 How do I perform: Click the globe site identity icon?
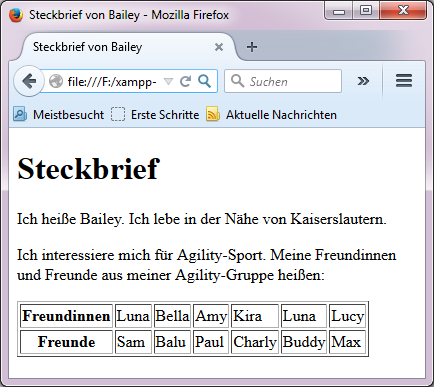tap(56, 81)
